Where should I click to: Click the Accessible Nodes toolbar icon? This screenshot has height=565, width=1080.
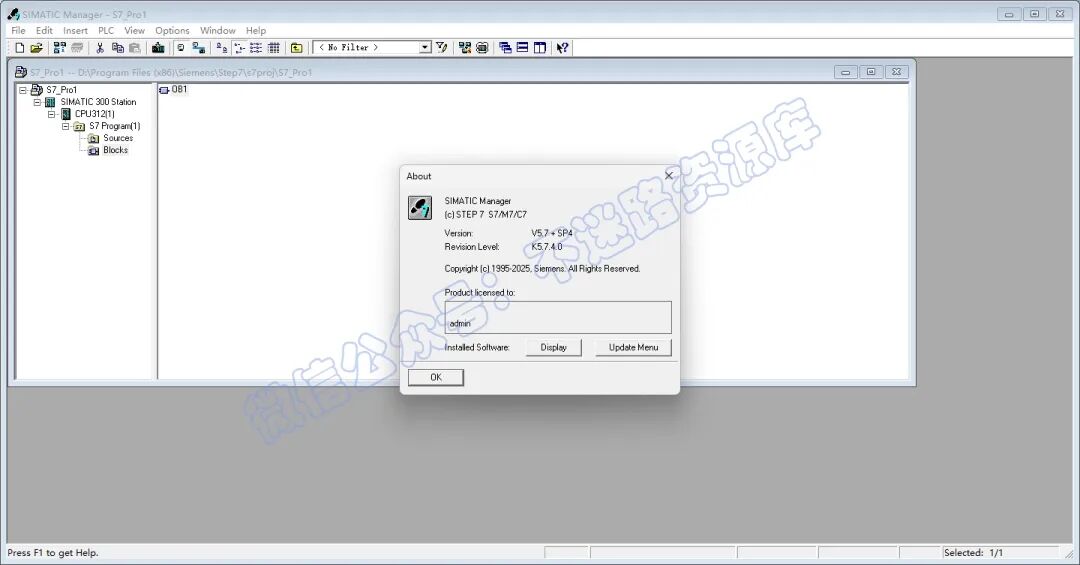pos(60,48)
